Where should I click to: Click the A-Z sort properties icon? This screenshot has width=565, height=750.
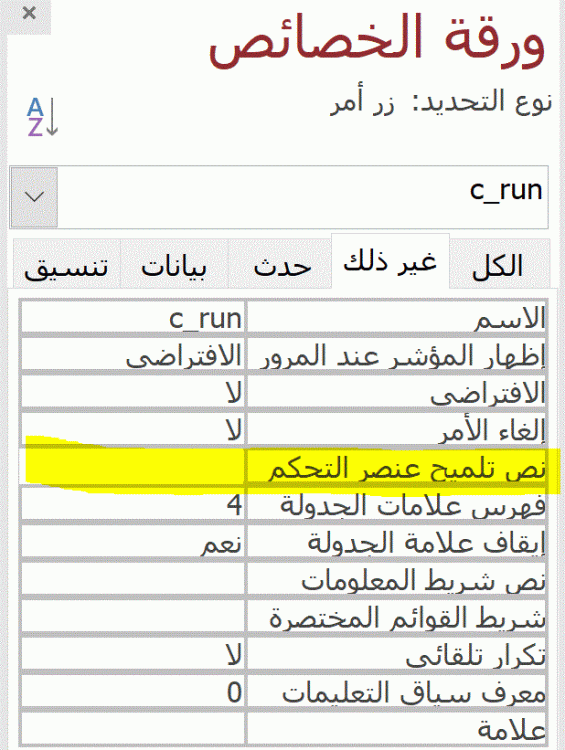click(x=43, y=117)
